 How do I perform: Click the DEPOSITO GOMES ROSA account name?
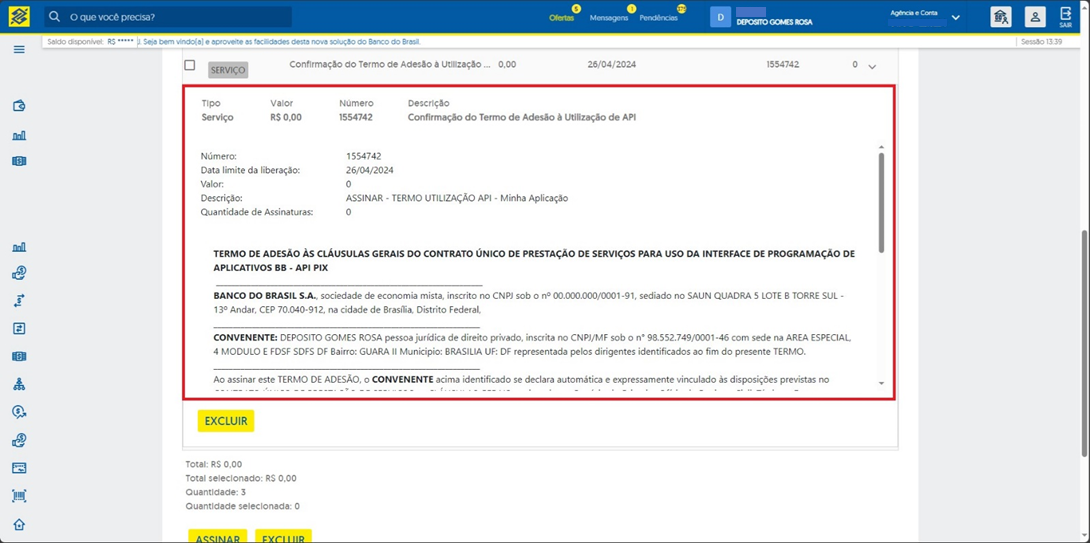point(774,22)
